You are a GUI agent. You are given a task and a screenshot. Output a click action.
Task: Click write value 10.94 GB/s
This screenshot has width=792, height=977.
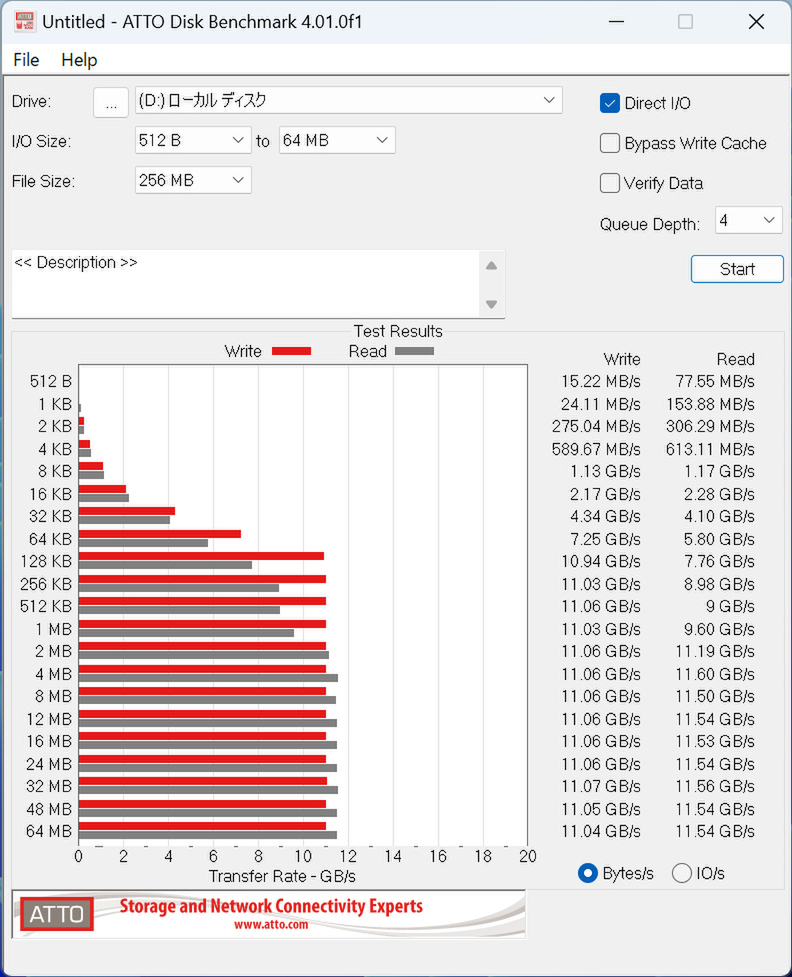coord(601,561)
